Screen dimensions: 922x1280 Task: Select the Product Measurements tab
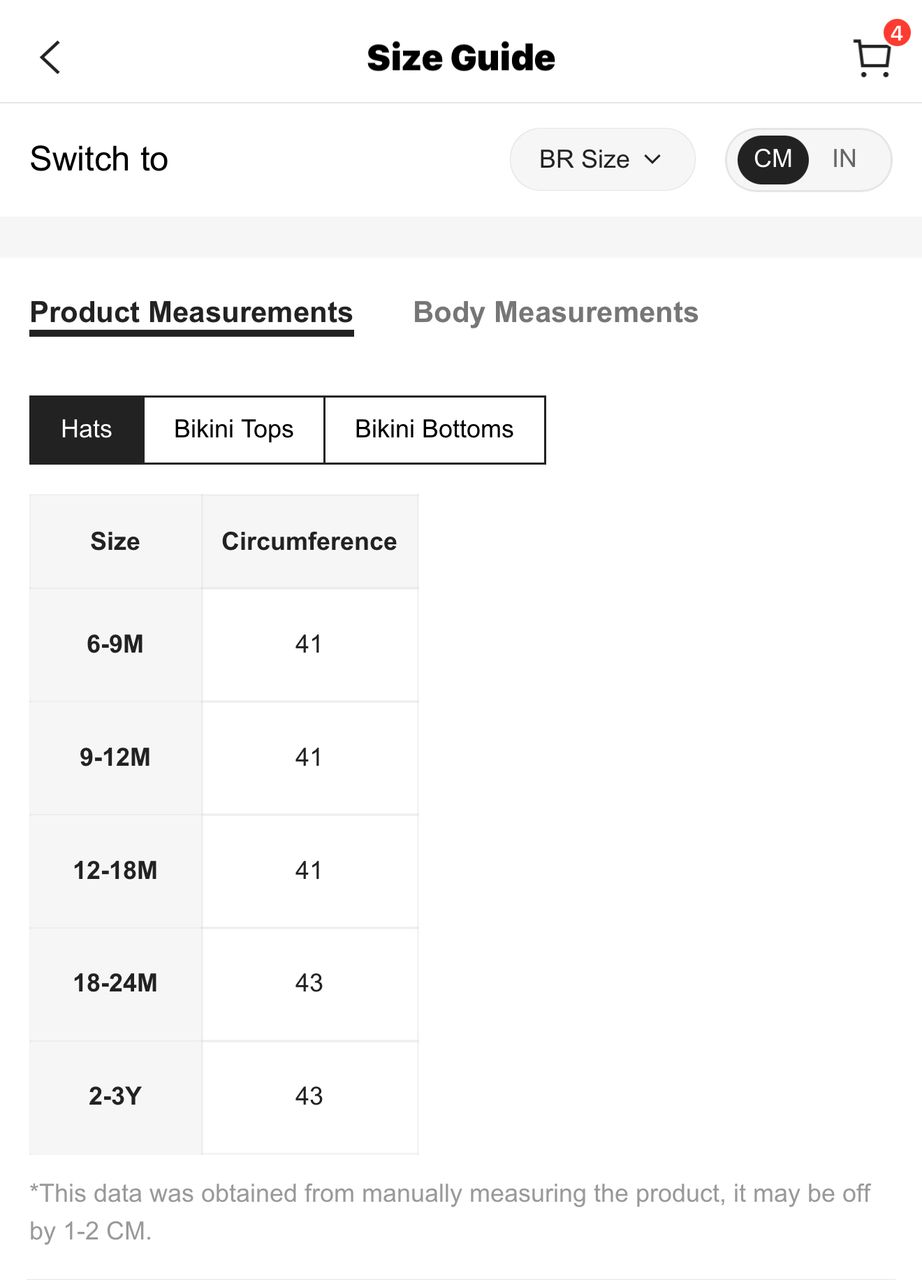[x=191, y=313]
